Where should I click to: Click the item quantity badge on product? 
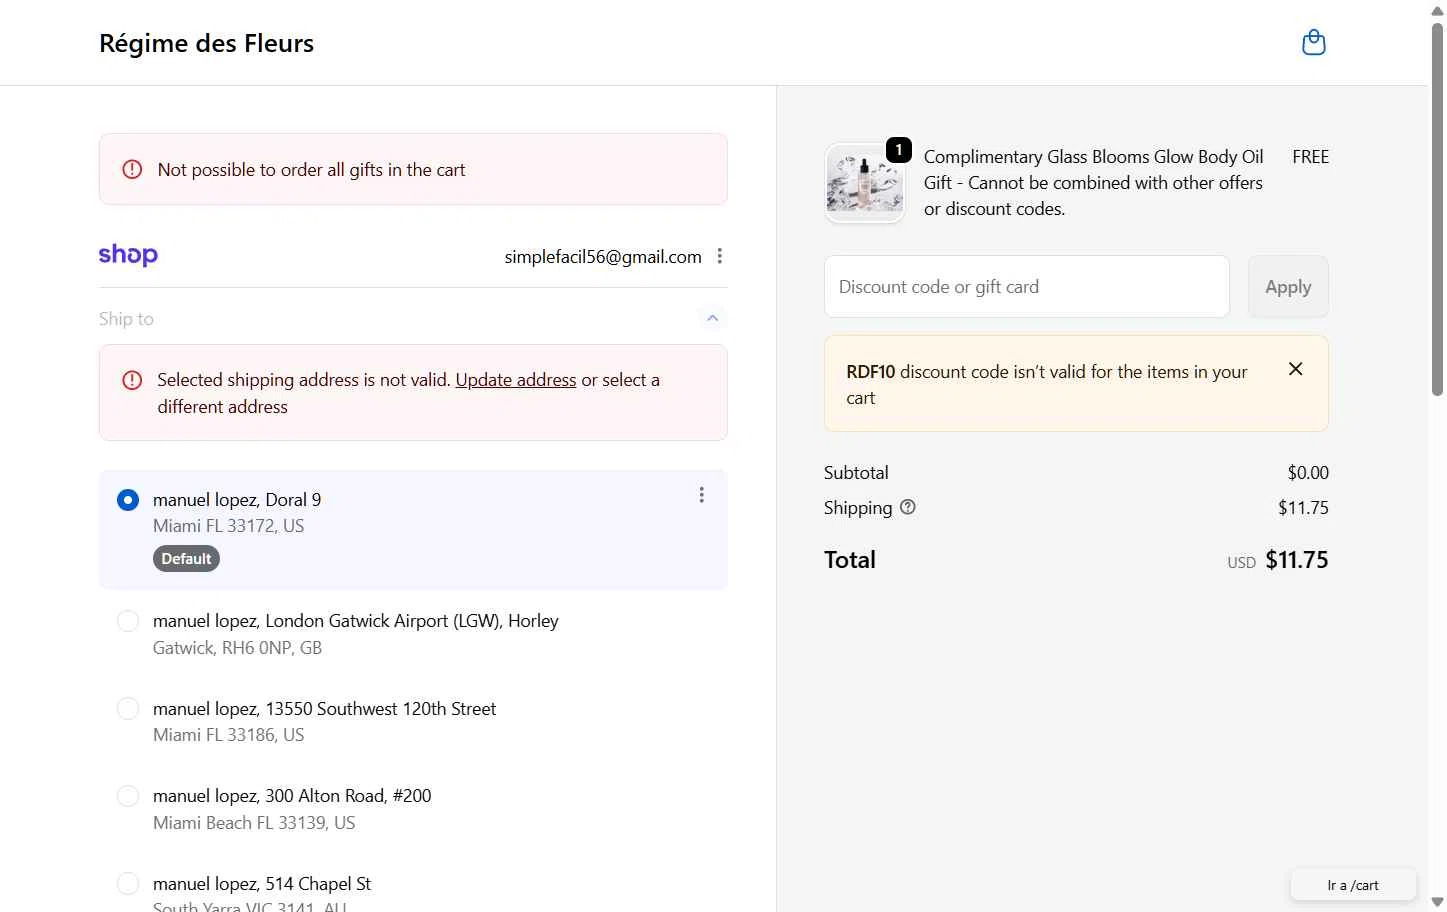tap(899, 150)
